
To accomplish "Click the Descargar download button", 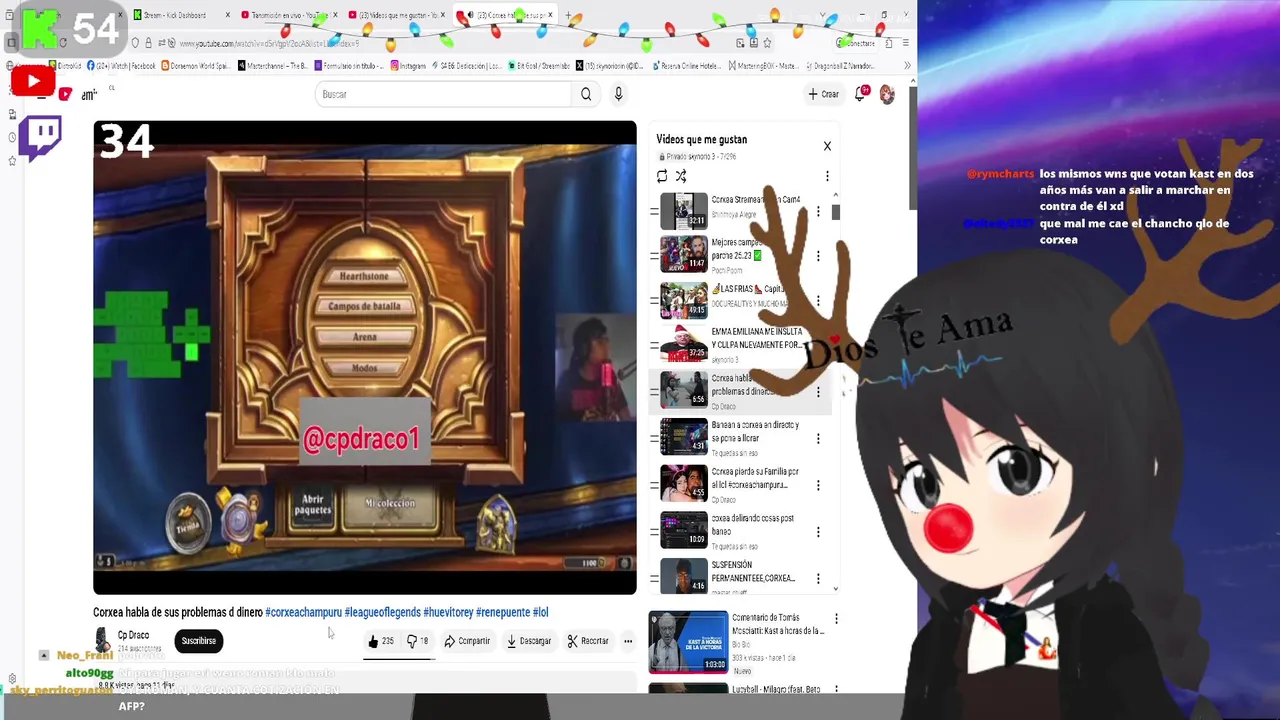I will [x=529, y=641].
